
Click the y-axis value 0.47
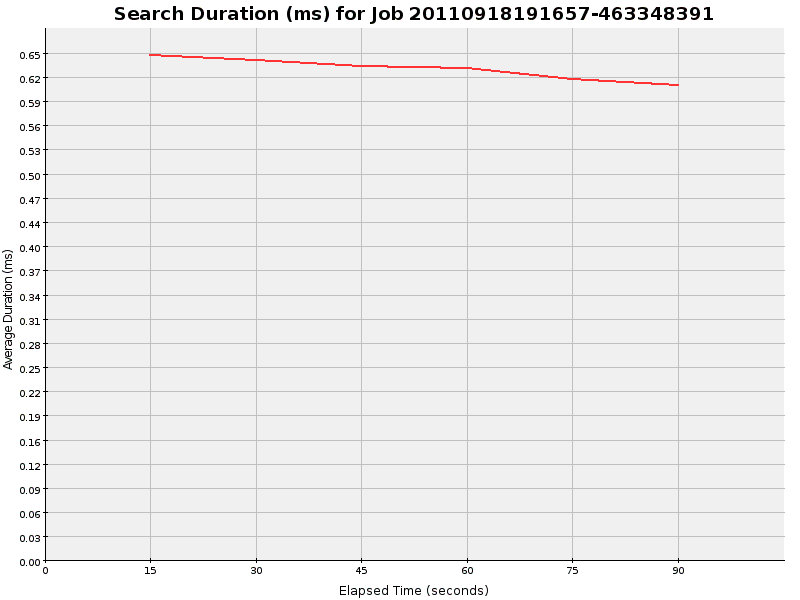pyautogui.click(x=30, y=201)
